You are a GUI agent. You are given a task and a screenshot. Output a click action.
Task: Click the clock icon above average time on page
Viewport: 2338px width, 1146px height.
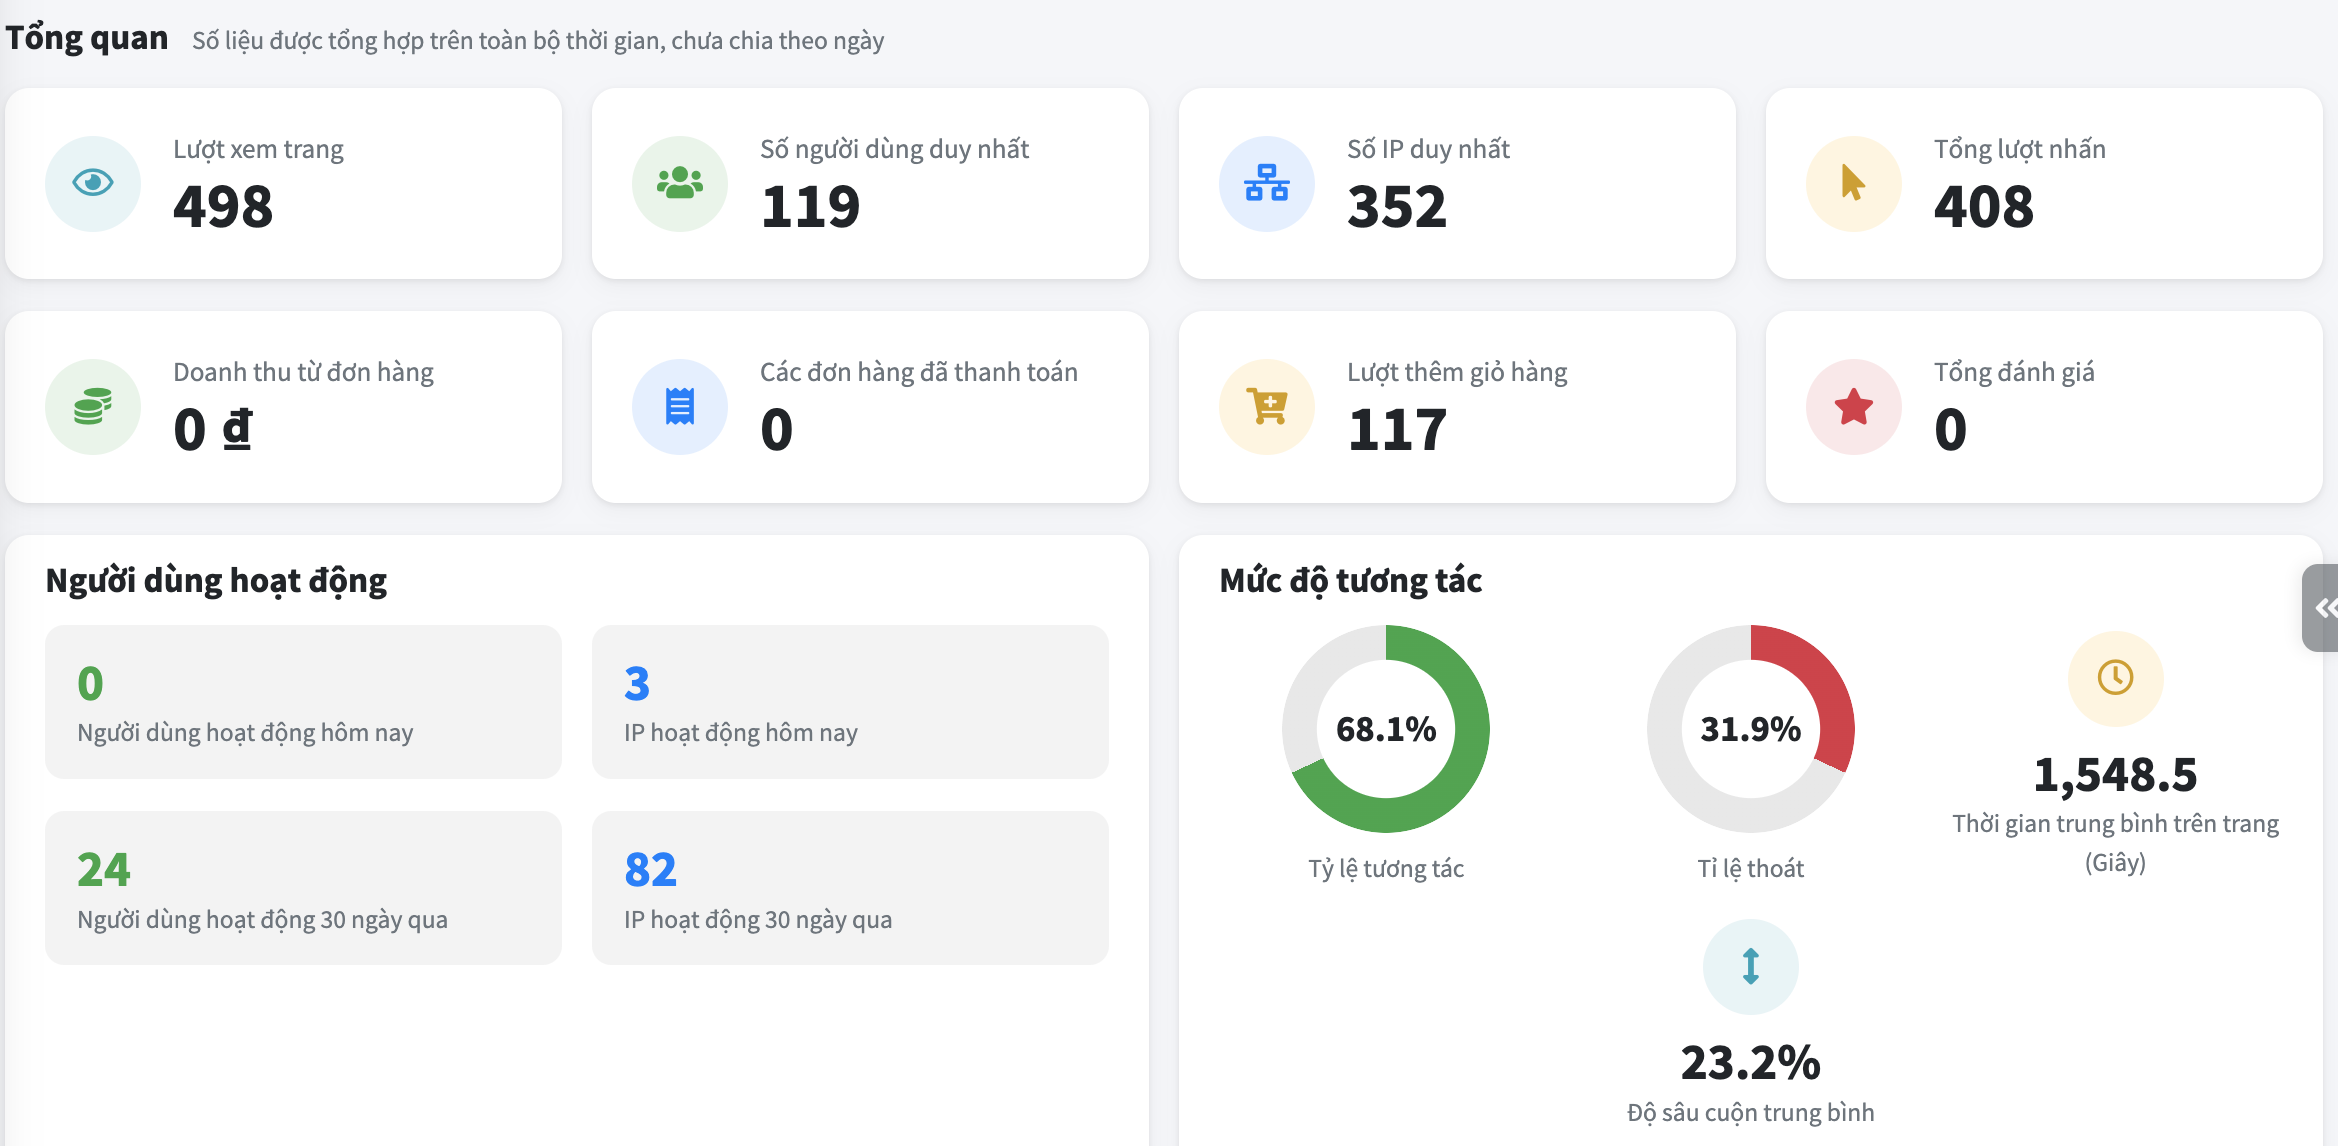tap(2116, 678)
